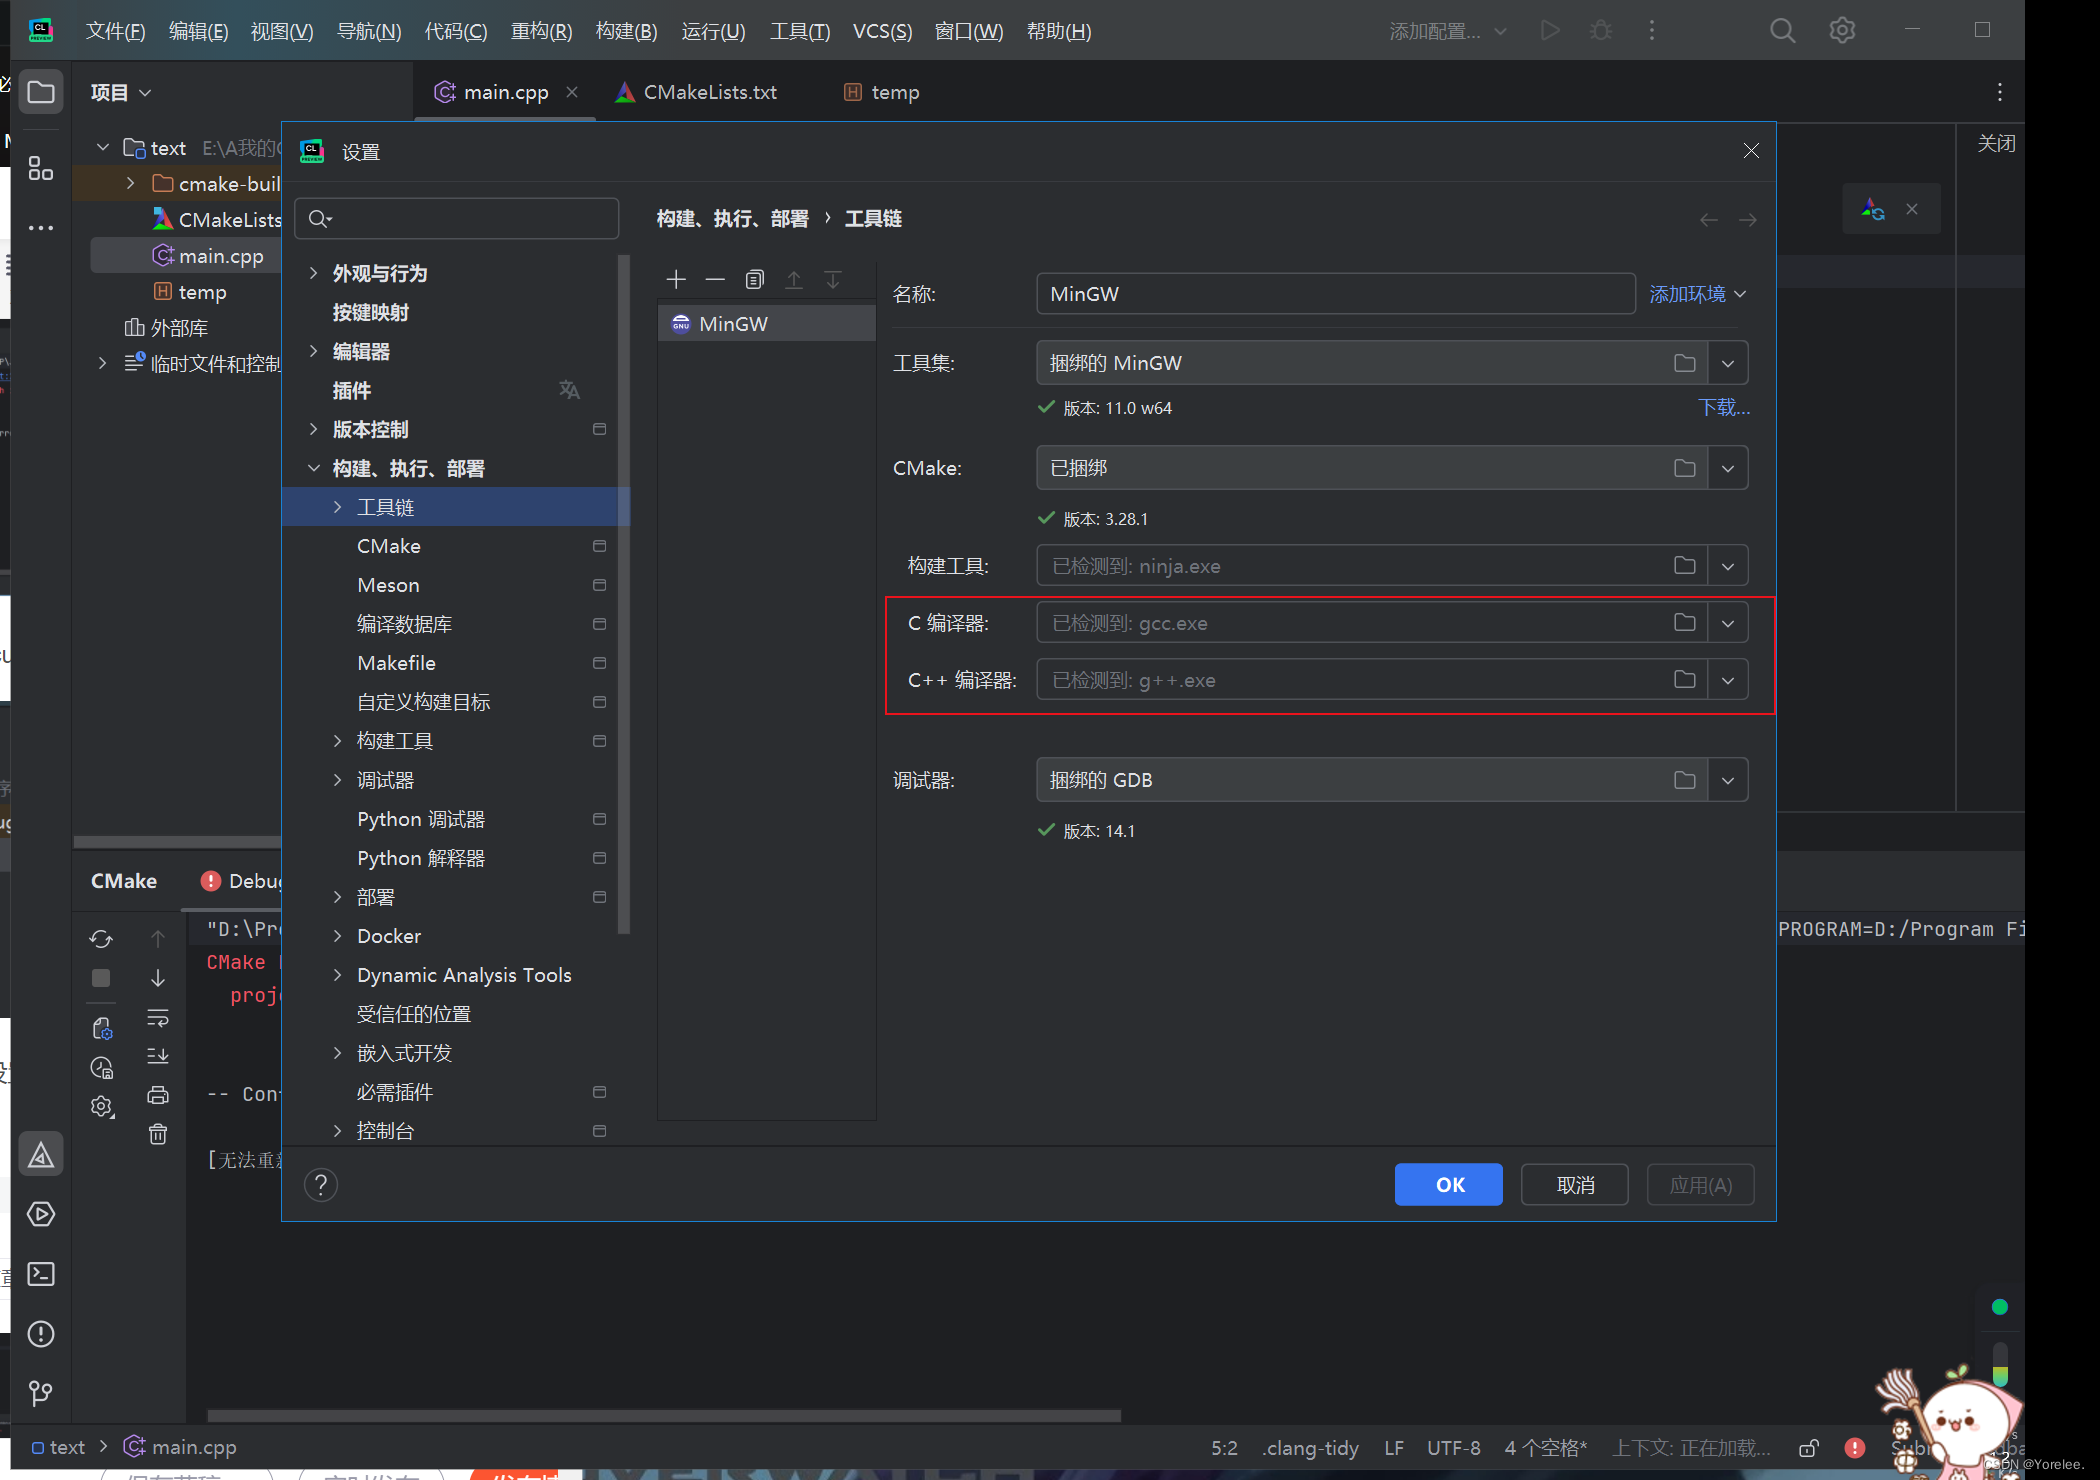The height and width of the screenshot is (1480, 2100).
Task: Open toolset dropdown arrow
Action: (1728, 363)
